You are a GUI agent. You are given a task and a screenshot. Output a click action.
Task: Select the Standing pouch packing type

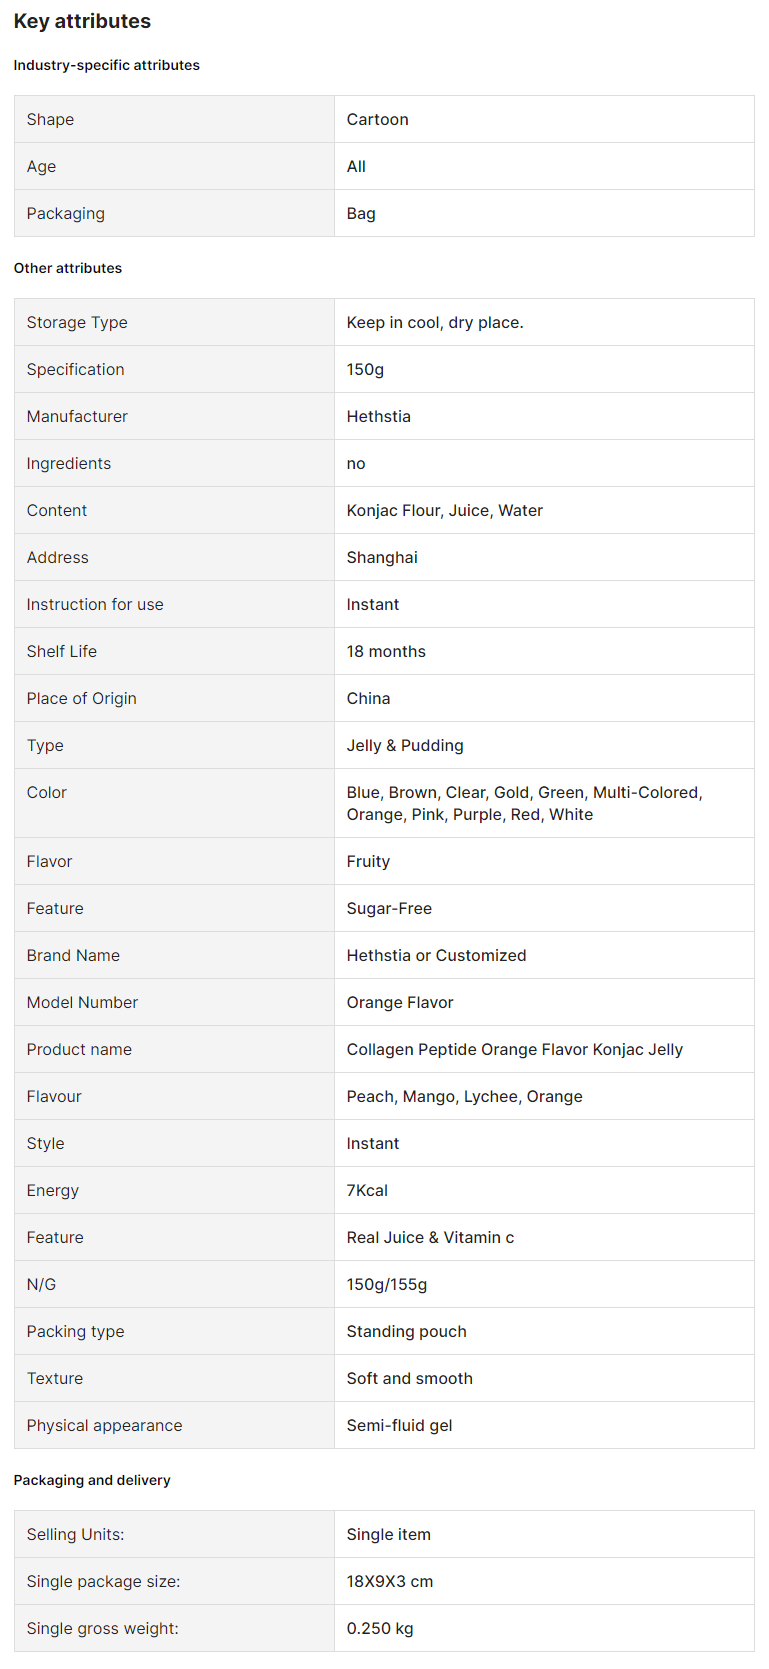[x=407, y=1331]
